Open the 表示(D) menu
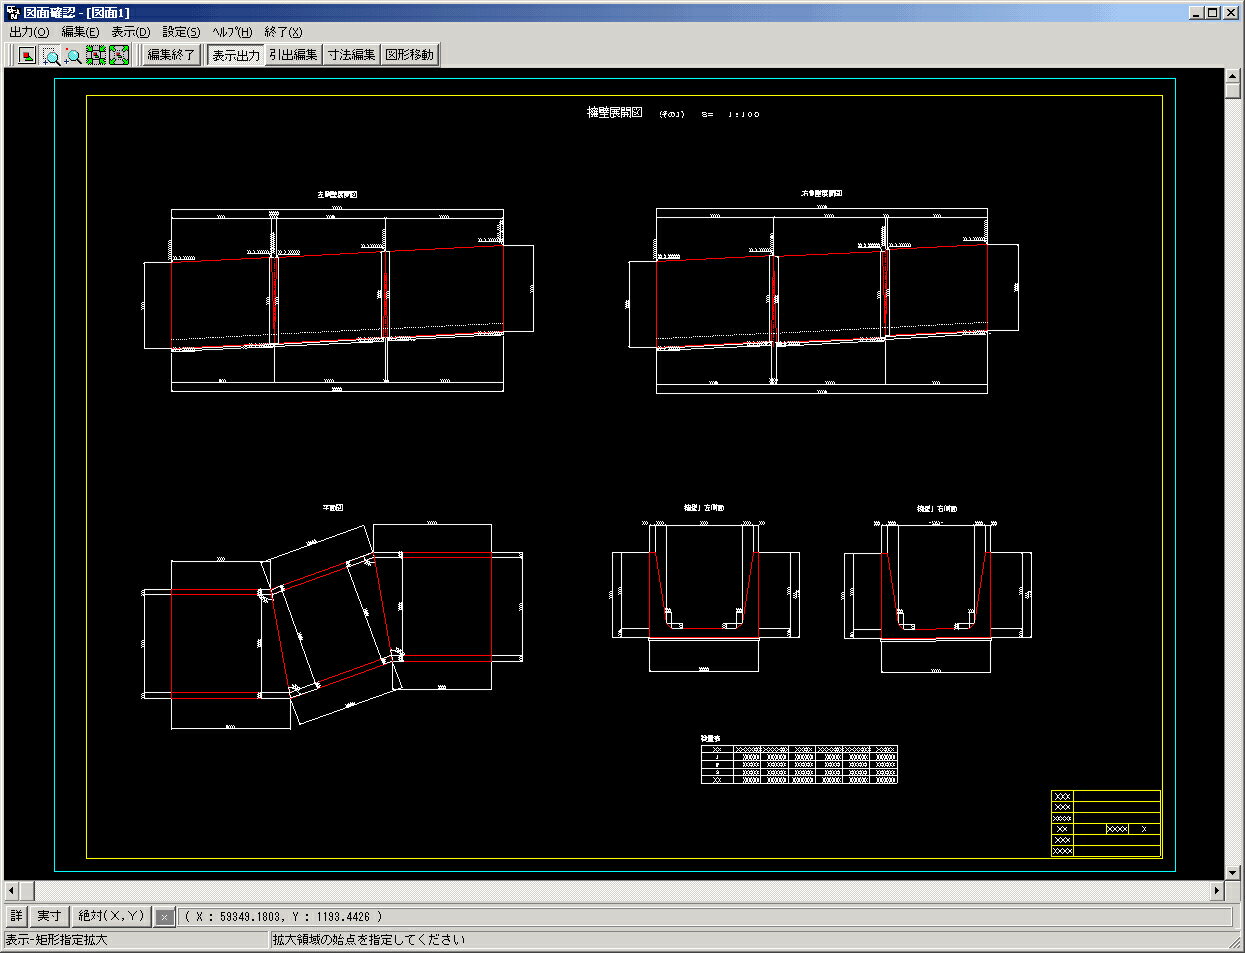This screenshot has height=953, width=1245. (131, 32)
